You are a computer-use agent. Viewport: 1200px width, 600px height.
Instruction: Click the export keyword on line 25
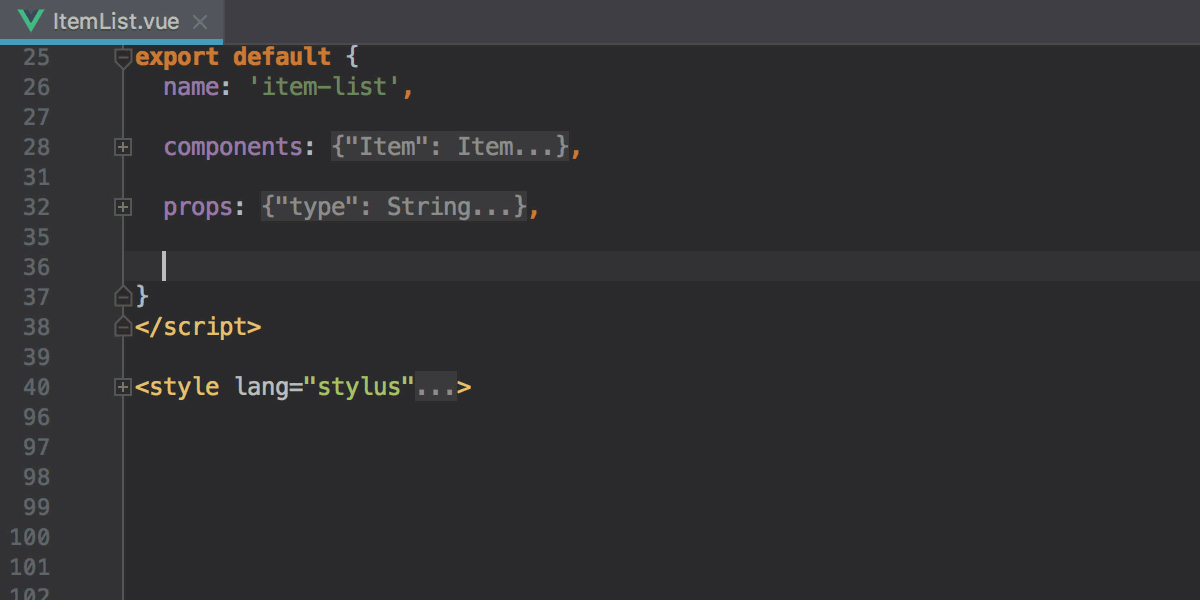tap(178, 57)
